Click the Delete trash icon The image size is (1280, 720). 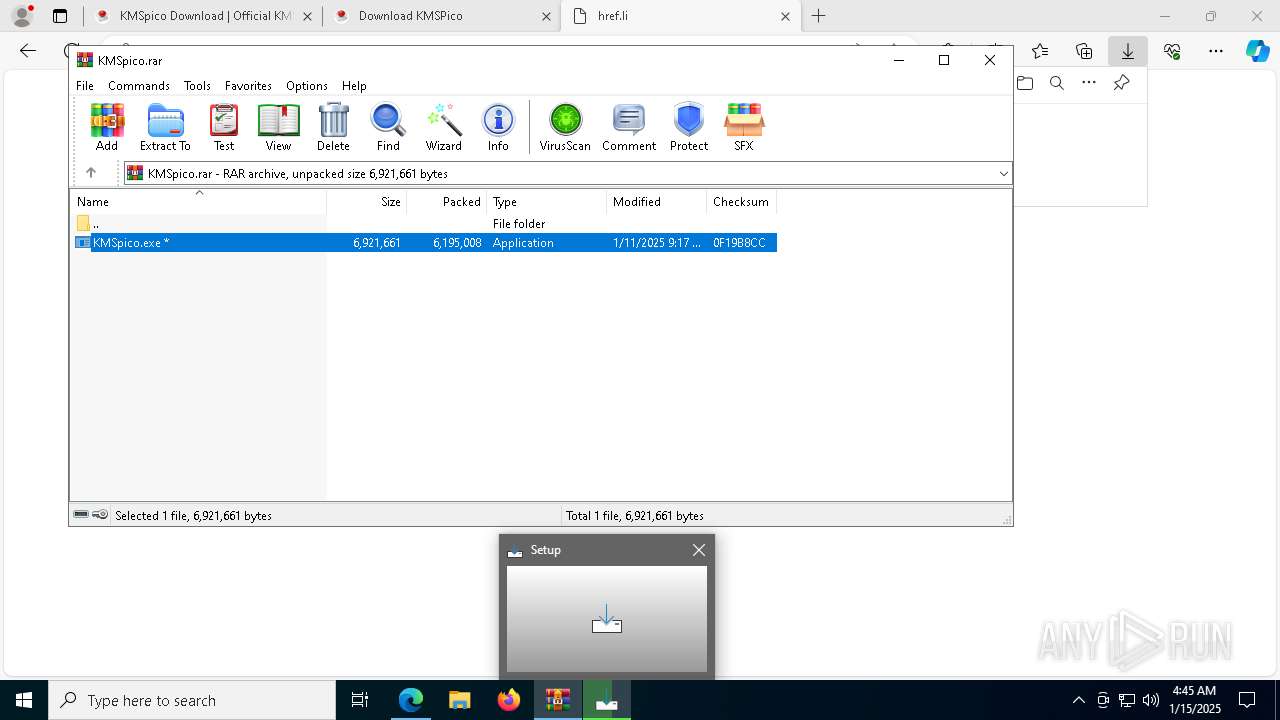333,127
